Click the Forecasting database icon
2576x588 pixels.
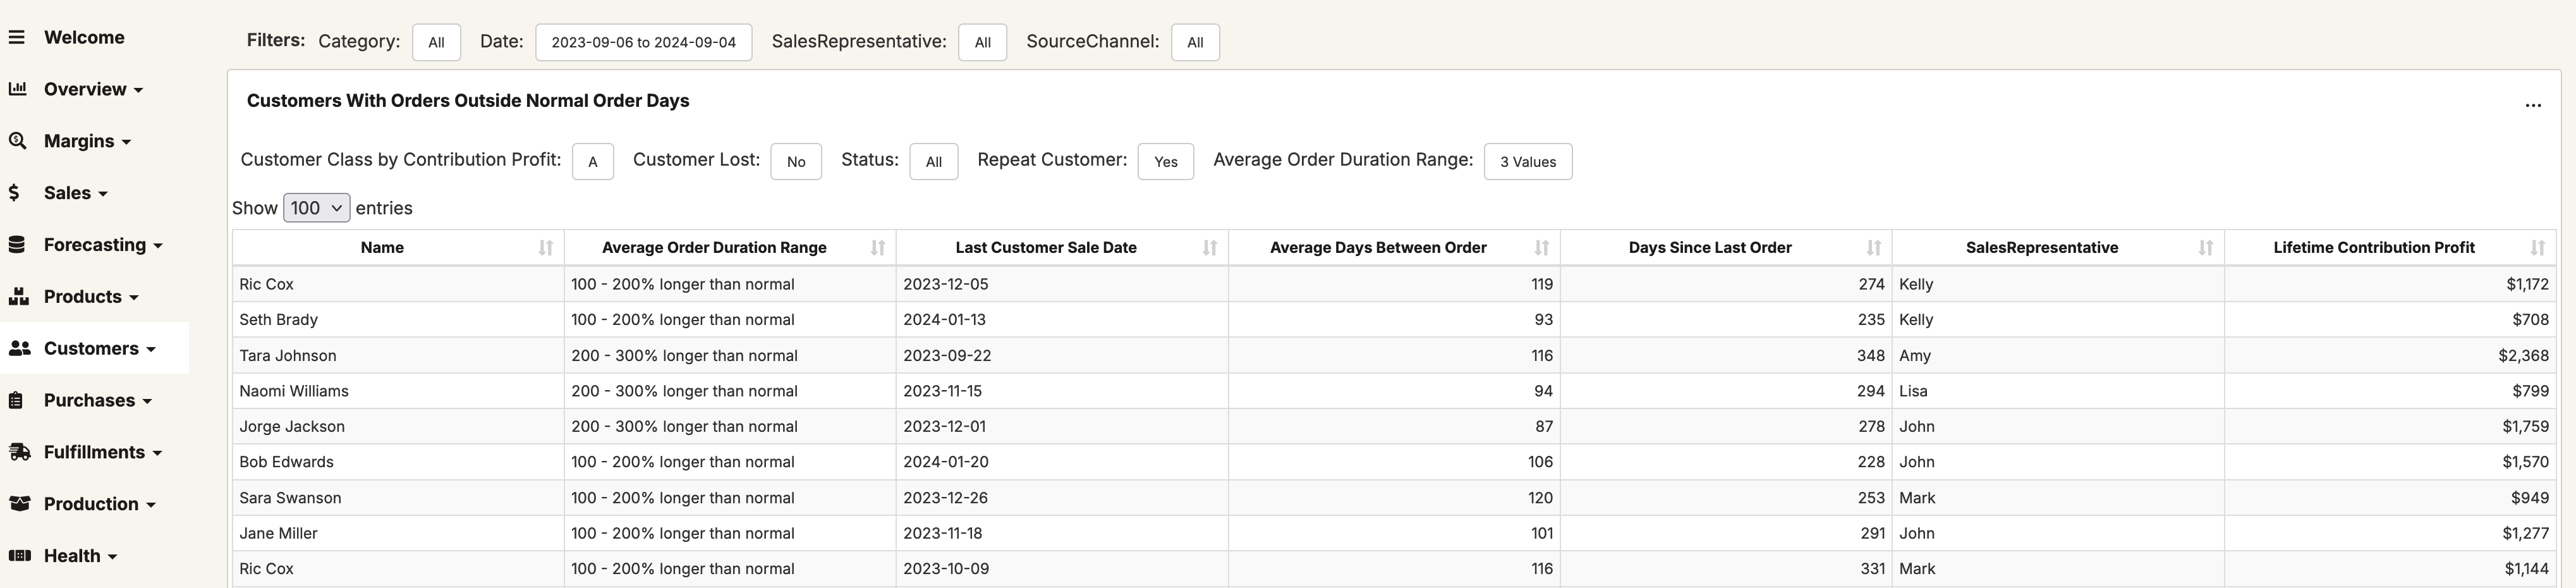click(17, 245)
